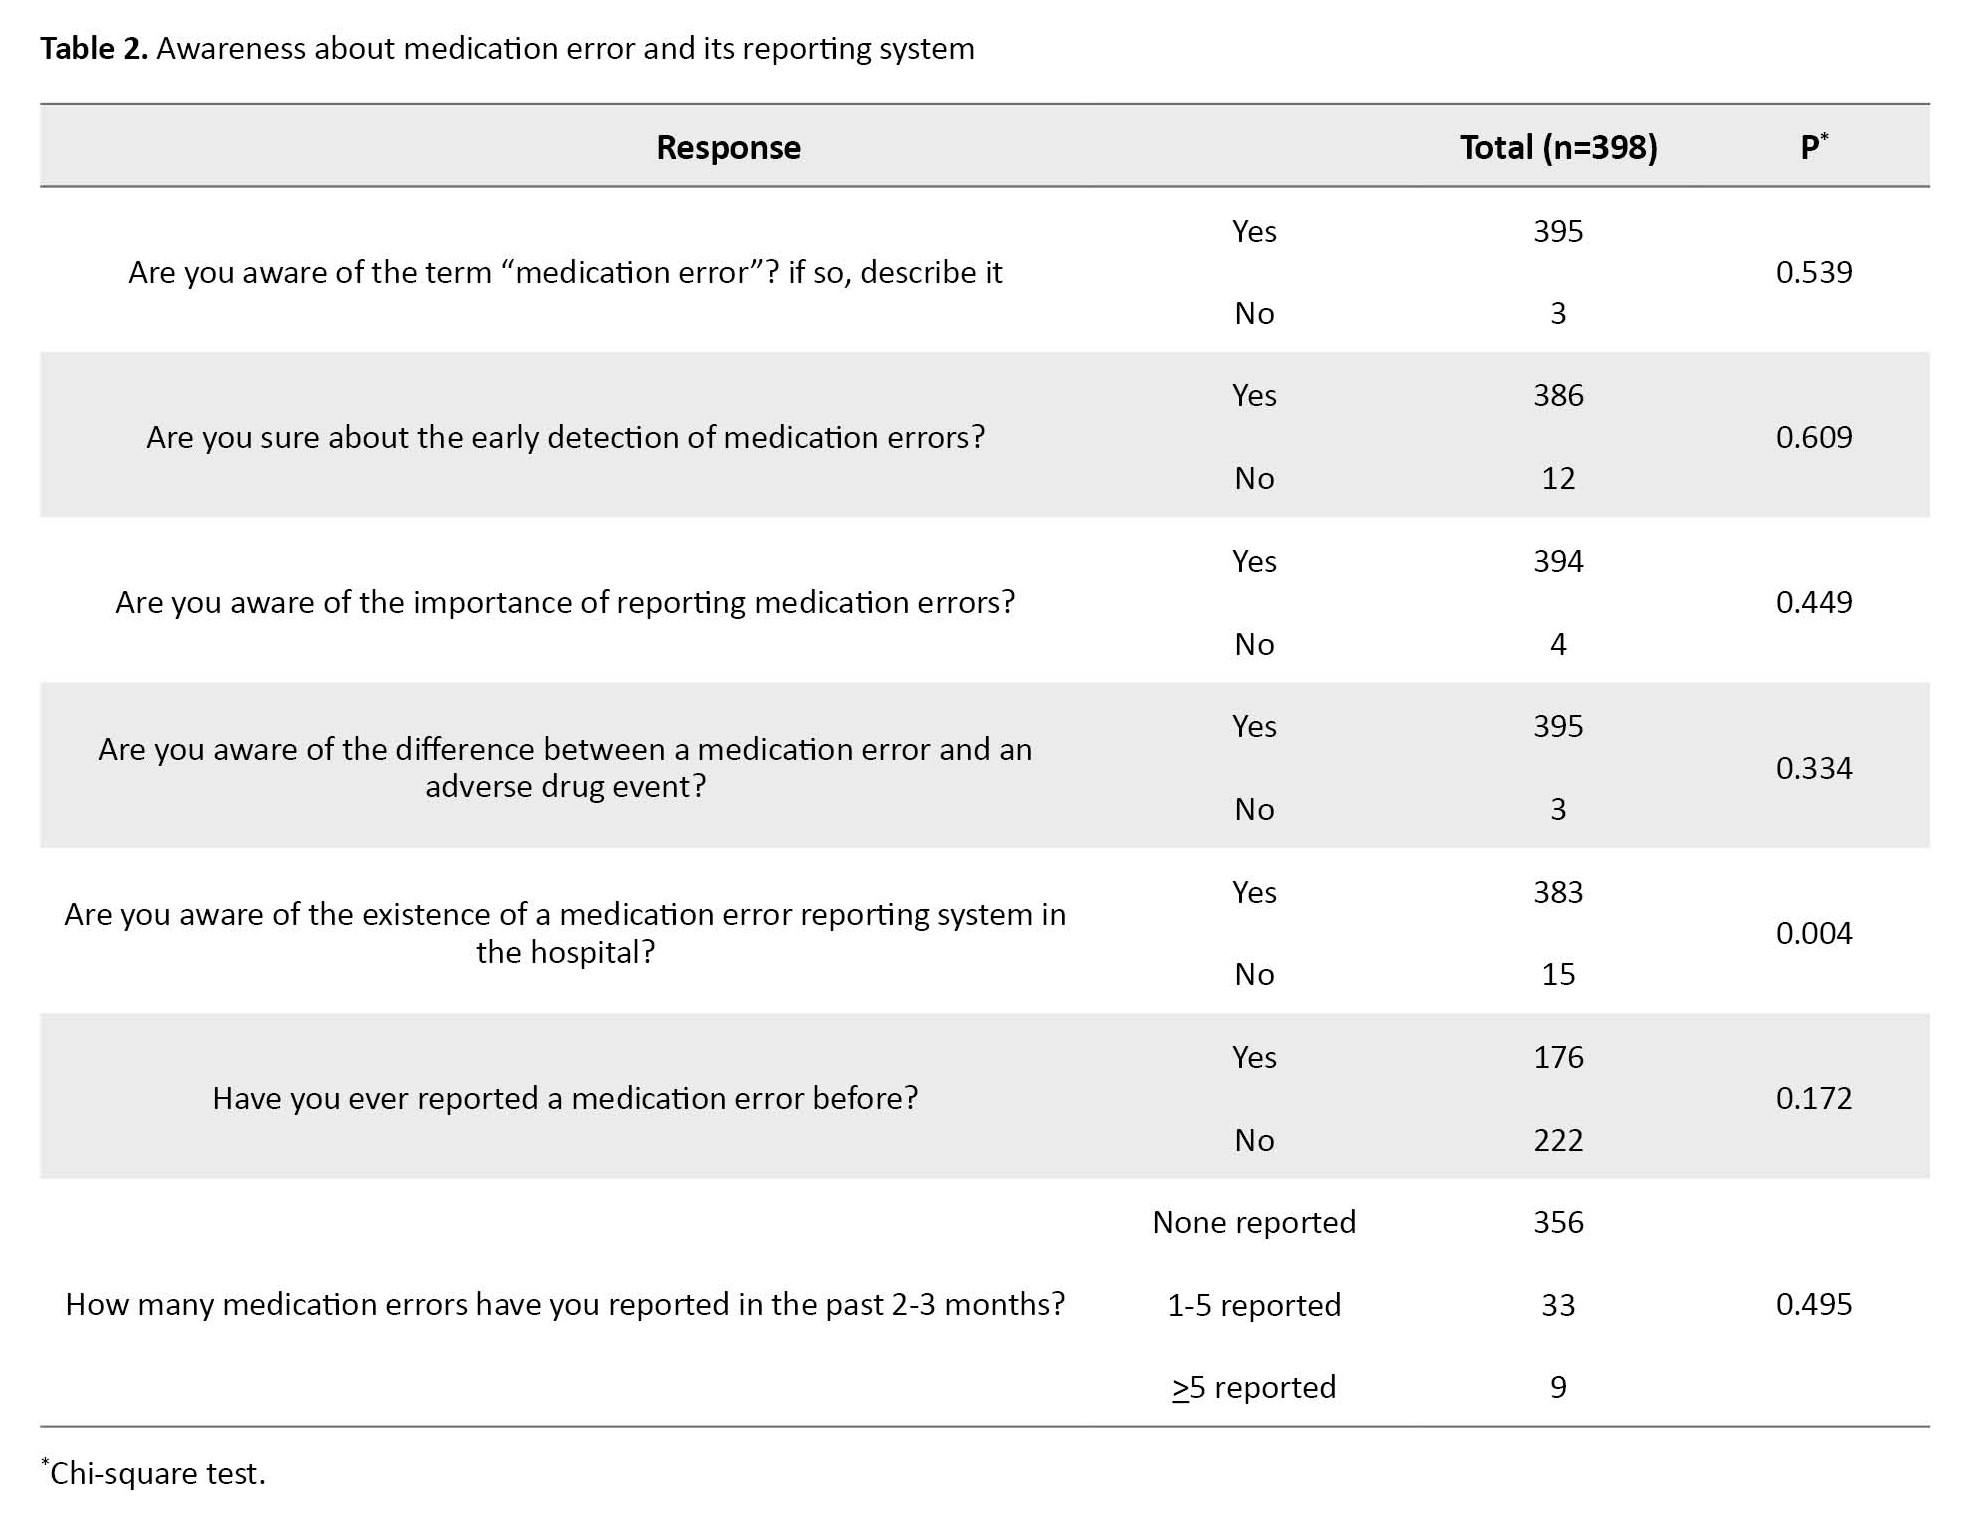Click the P* column header
The width and height of the screenshot is (1970, 1520).
click(1813, 147)
